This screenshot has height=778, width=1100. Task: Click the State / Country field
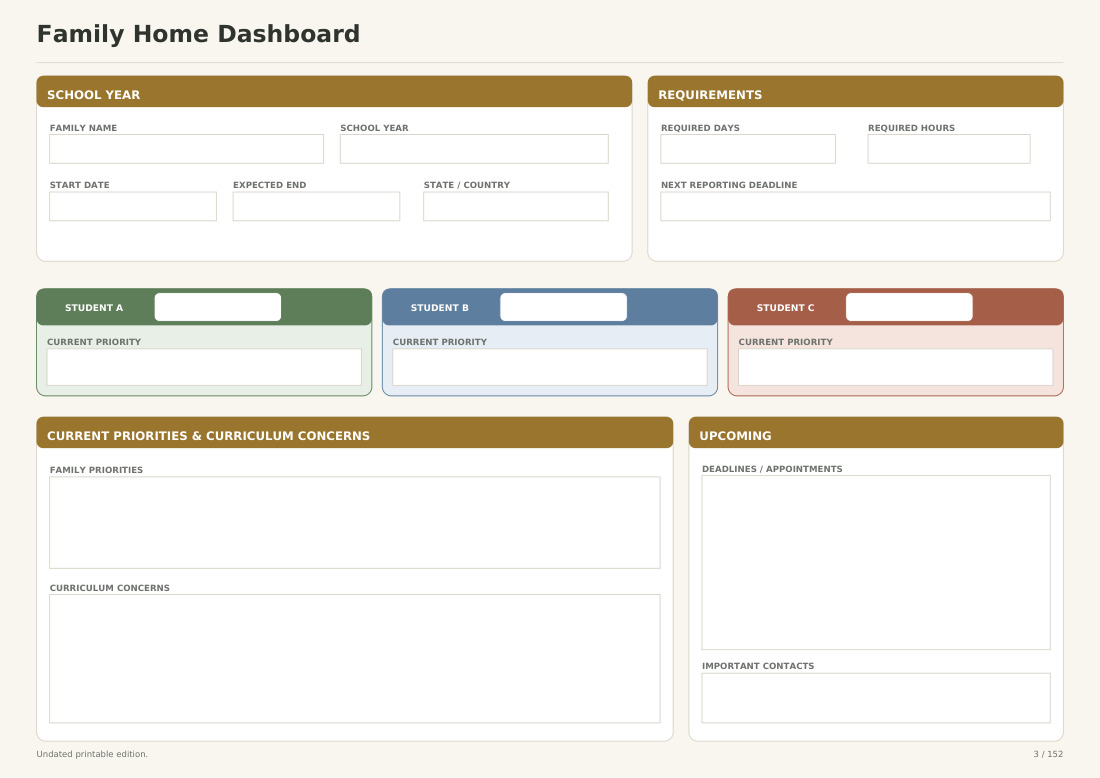click(x=516, y=206)
